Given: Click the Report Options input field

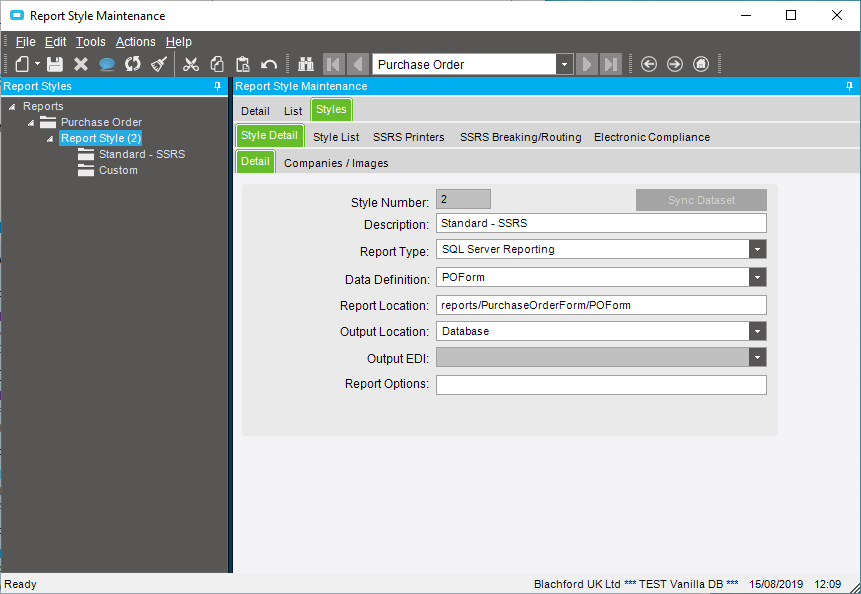Looking at the screenshot, I should click(600, 385).
